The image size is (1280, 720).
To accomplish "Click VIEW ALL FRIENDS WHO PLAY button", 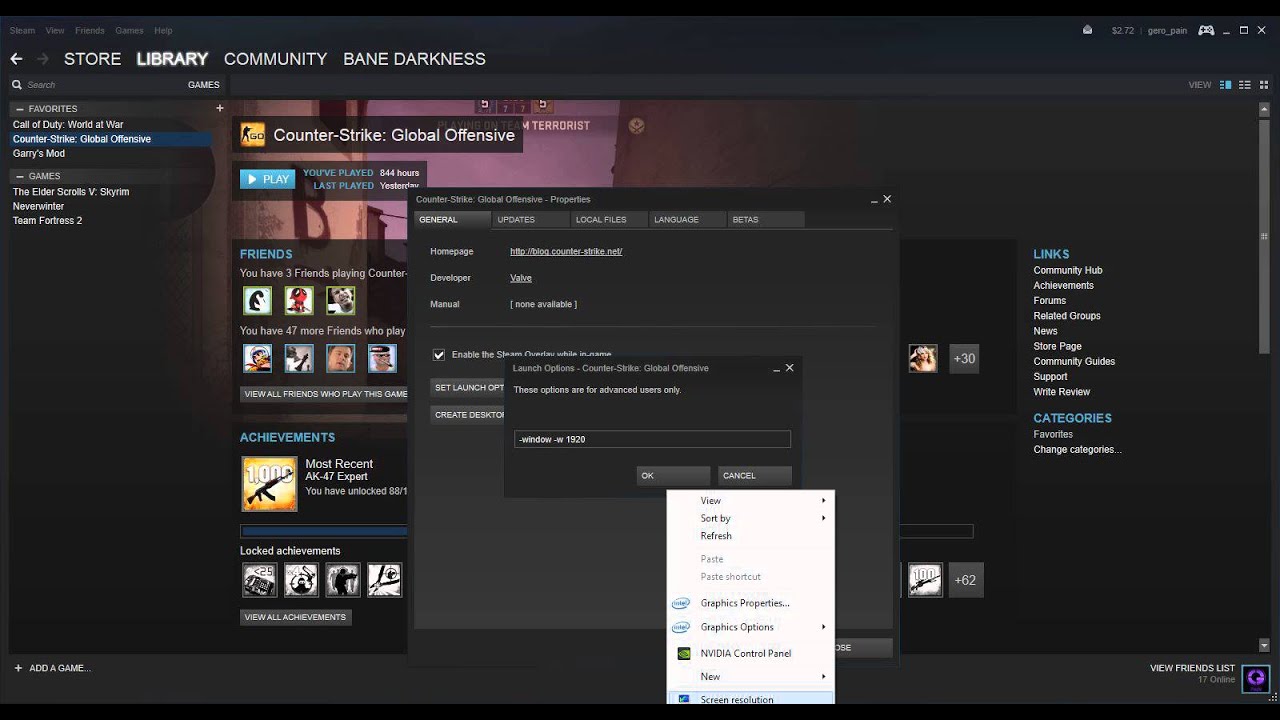I will (325, 394).
